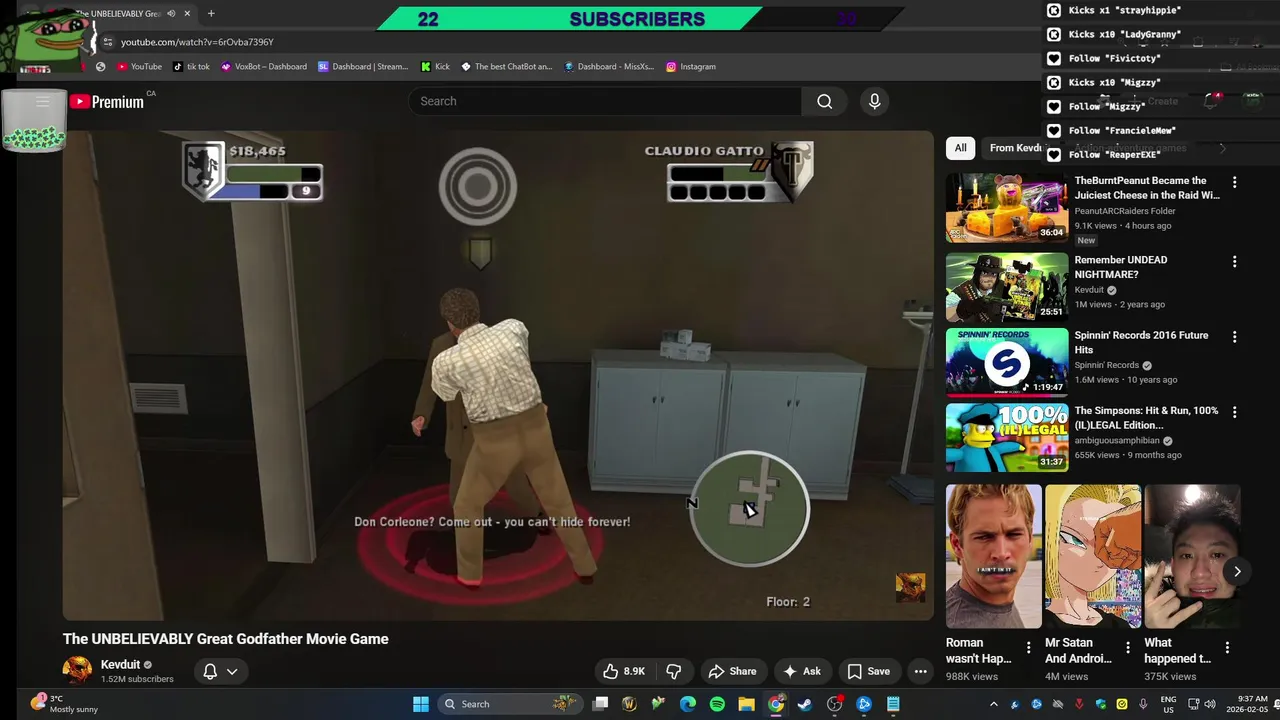Select the All filter chip
Viewport: 1280px width, 720px height.
[960, 148]
